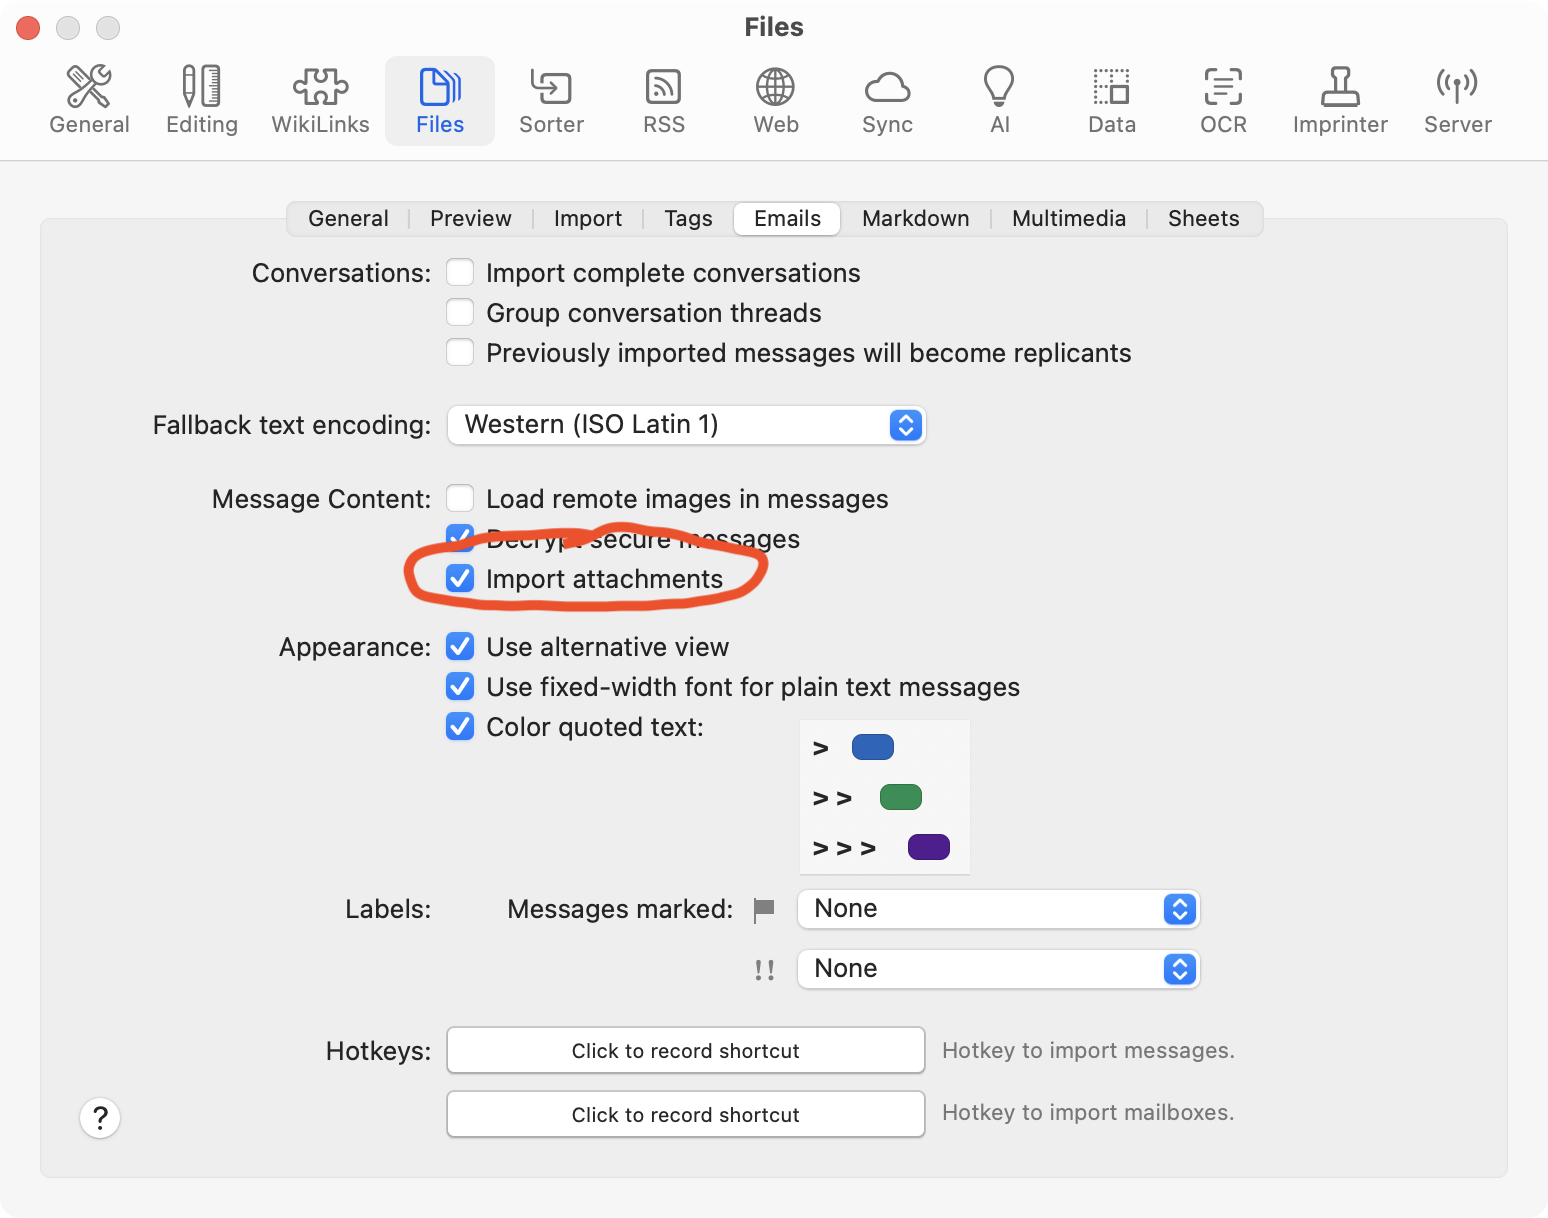Record hotkey for importing messages
The height and width of the screenshot is (1218, 1548).
click(x=685, y=1051)
